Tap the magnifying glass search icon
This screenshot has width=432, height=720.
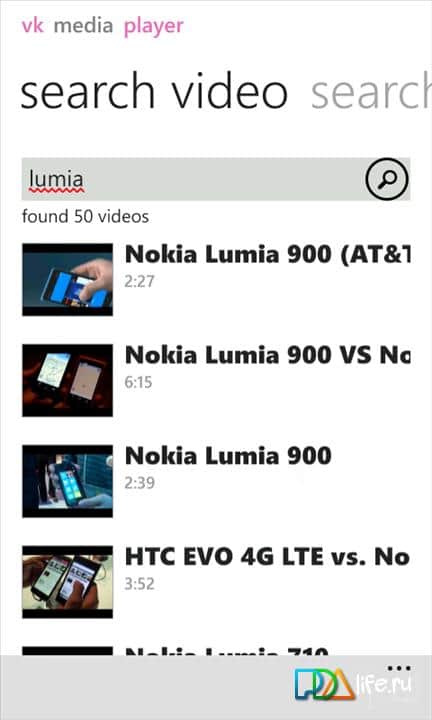(387, 179)
